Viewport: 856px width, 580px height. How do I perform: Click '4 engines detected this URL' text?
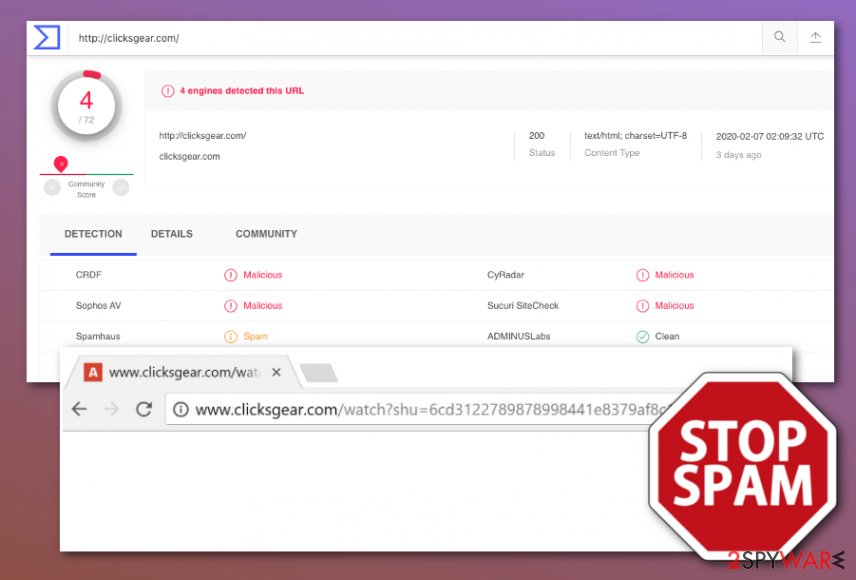(x=242, y=91)
